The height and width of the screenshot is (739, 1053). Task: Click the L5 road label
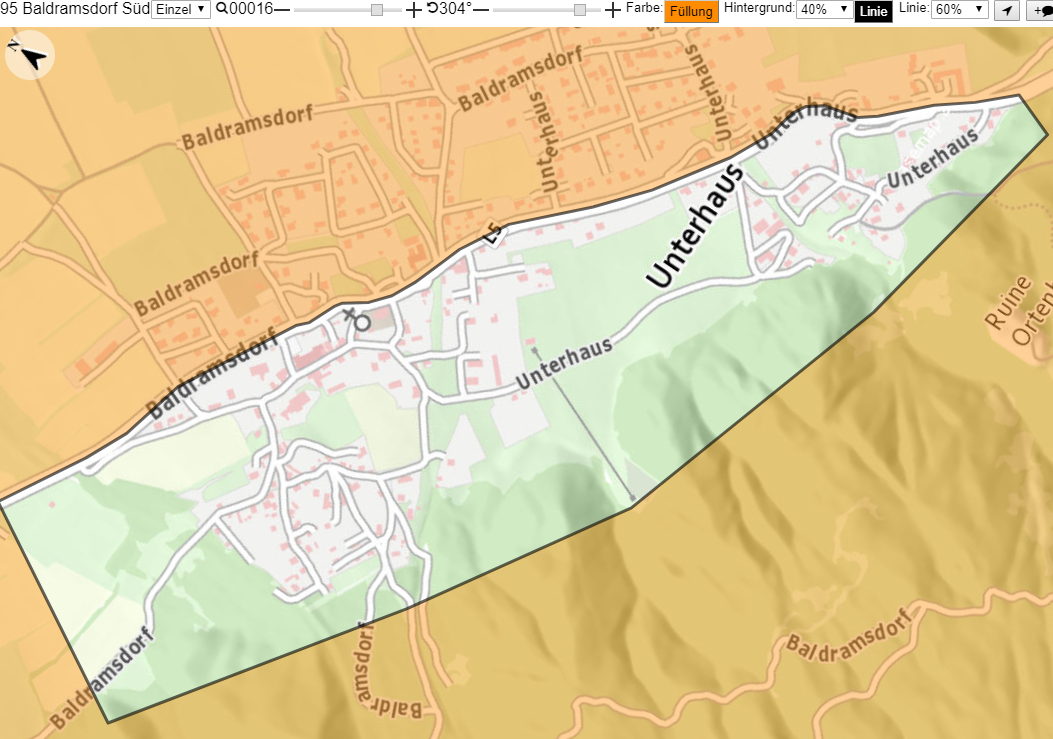pyautogui.click(x=493, y=235)
